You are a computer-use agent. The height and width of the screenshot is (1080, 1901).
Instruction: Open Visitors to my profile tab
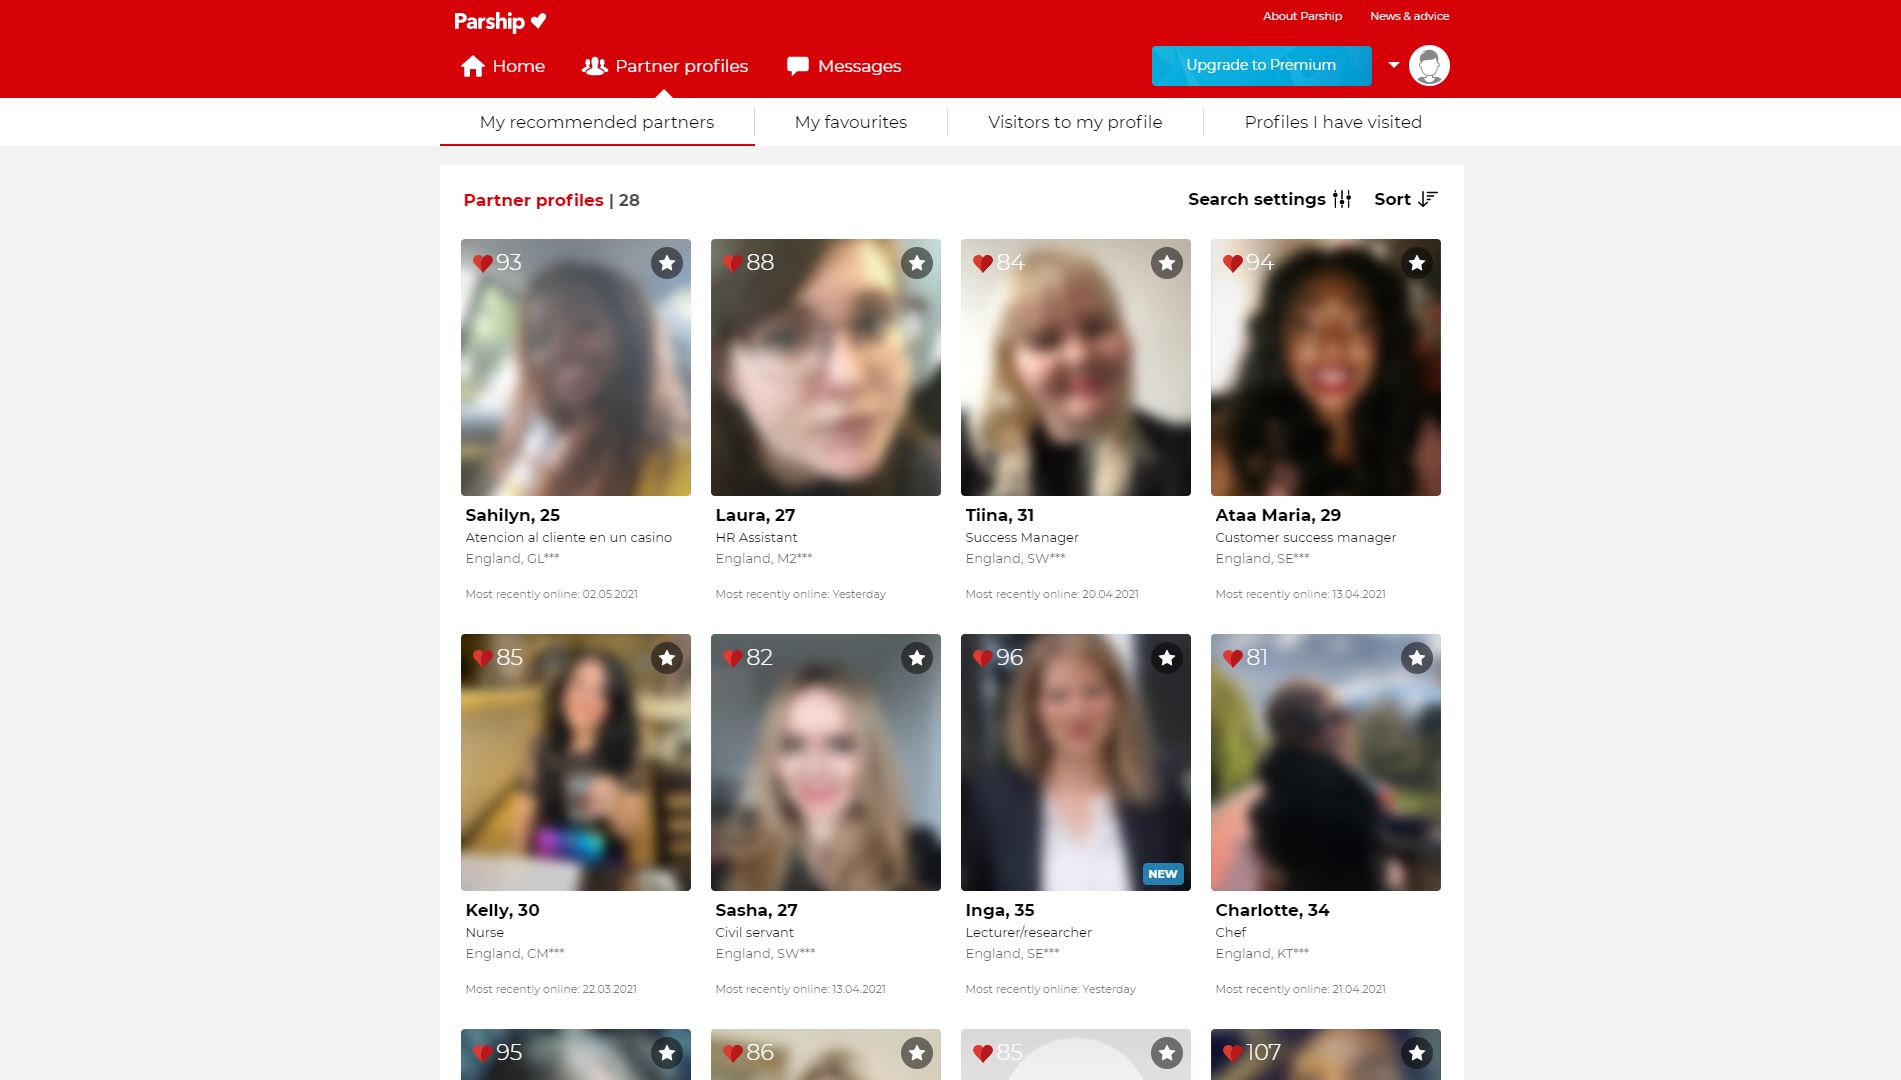coord(1074,122)
